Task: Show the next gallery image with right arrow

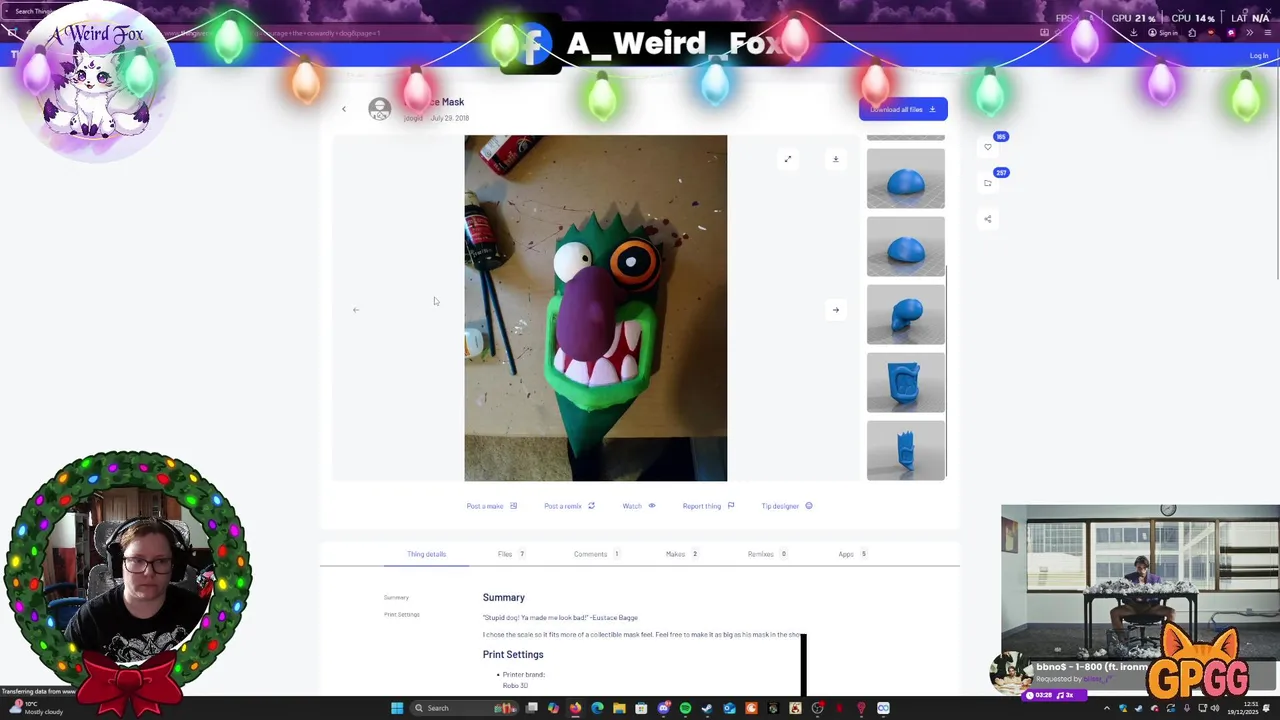Action: click(836, 310)
